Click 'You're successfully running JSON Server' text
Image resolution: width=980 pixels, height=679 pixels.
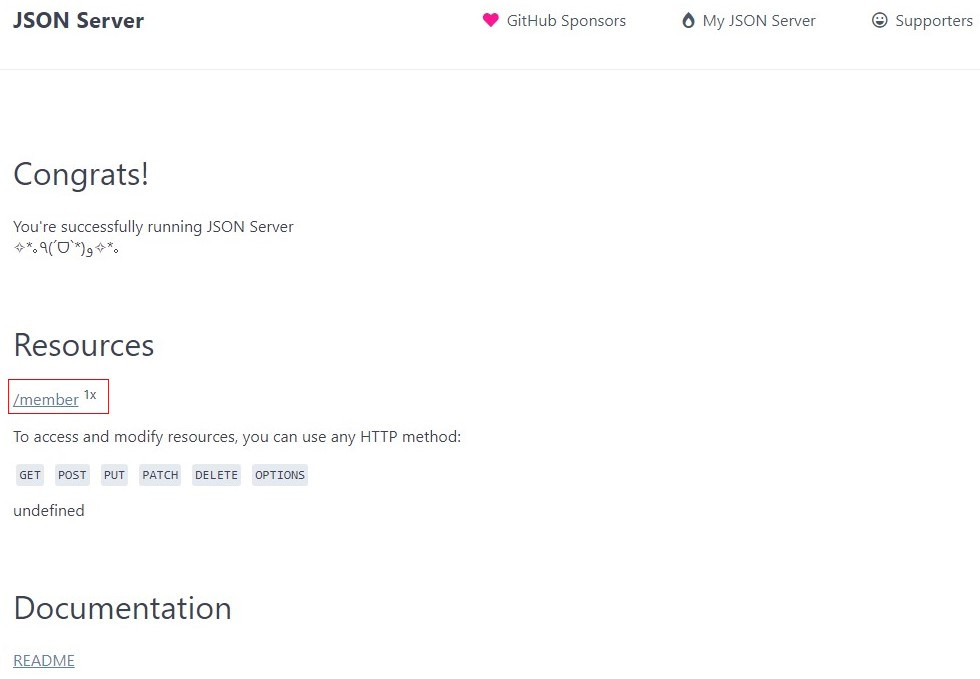point(153,227)
